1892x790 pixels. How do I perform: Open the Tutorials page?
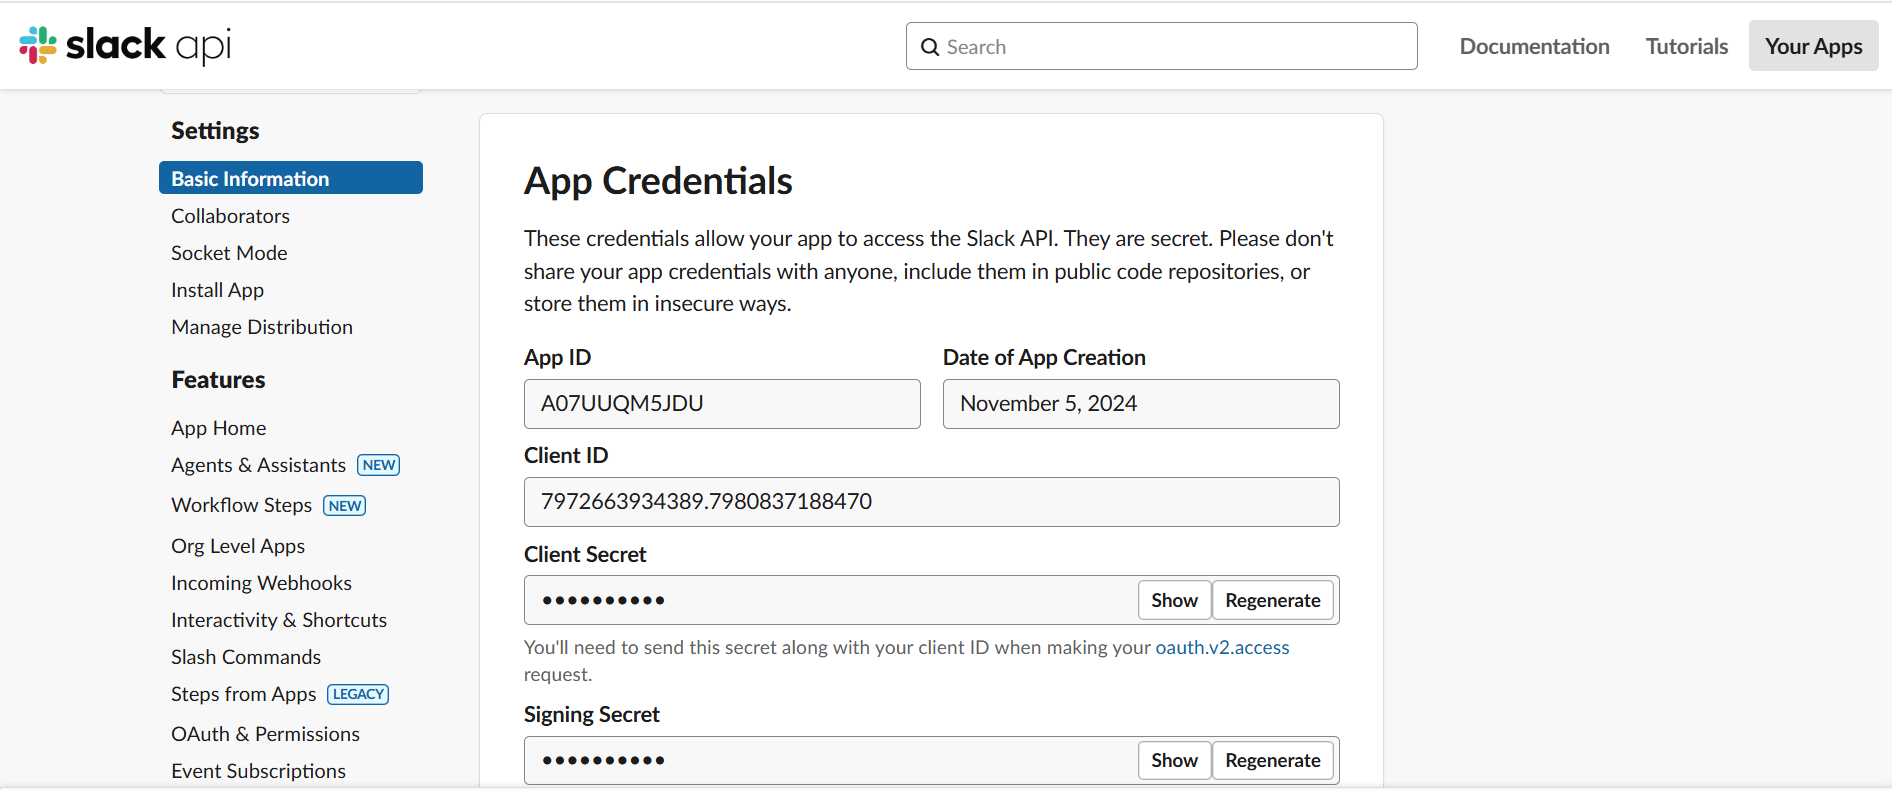tap(1686, 47)
